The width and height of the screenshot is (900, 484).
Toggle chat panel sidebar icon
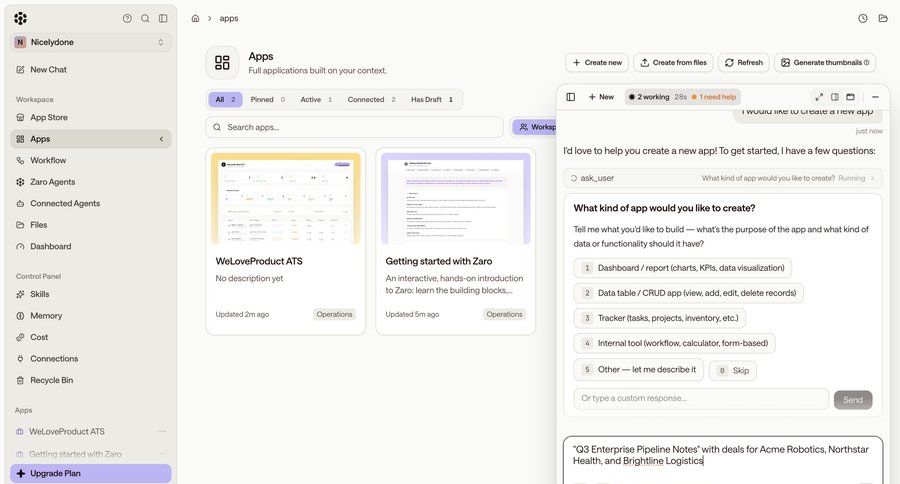(x=571, y=97)
